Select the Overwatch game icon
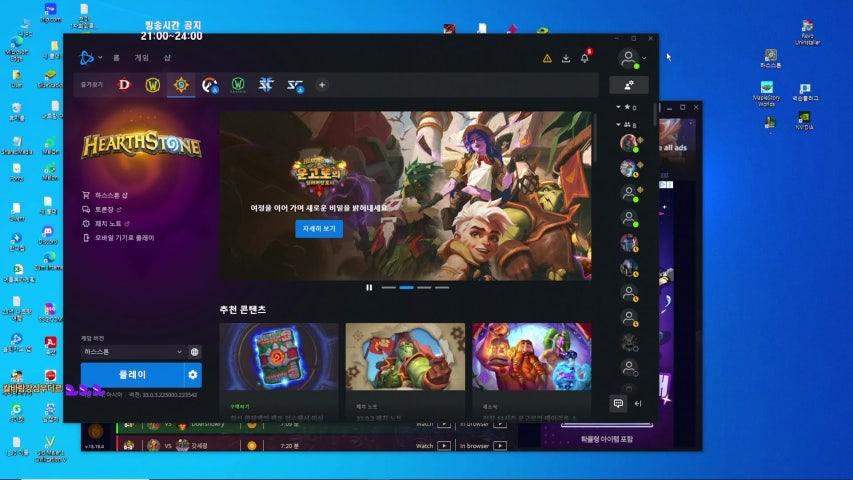The height and width of the screenshot is (480, 853). tap(209, 85)
